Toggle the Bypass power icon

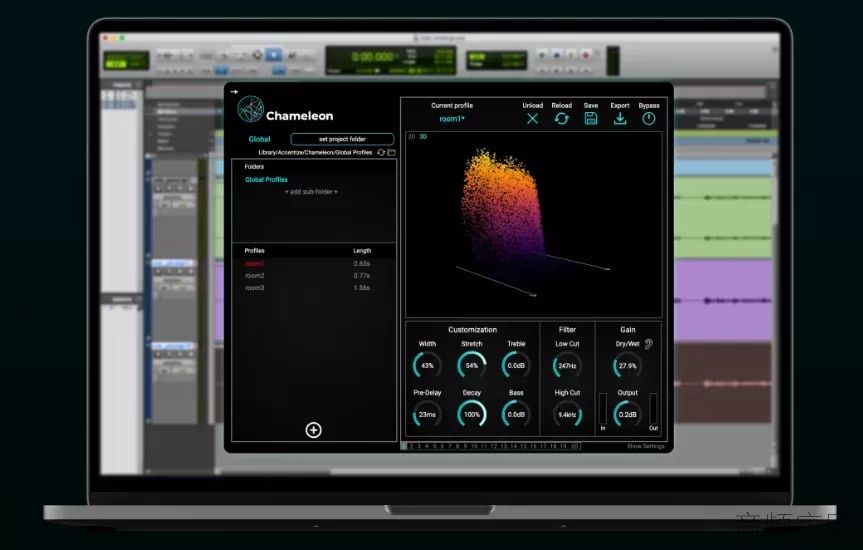[649, 118]
